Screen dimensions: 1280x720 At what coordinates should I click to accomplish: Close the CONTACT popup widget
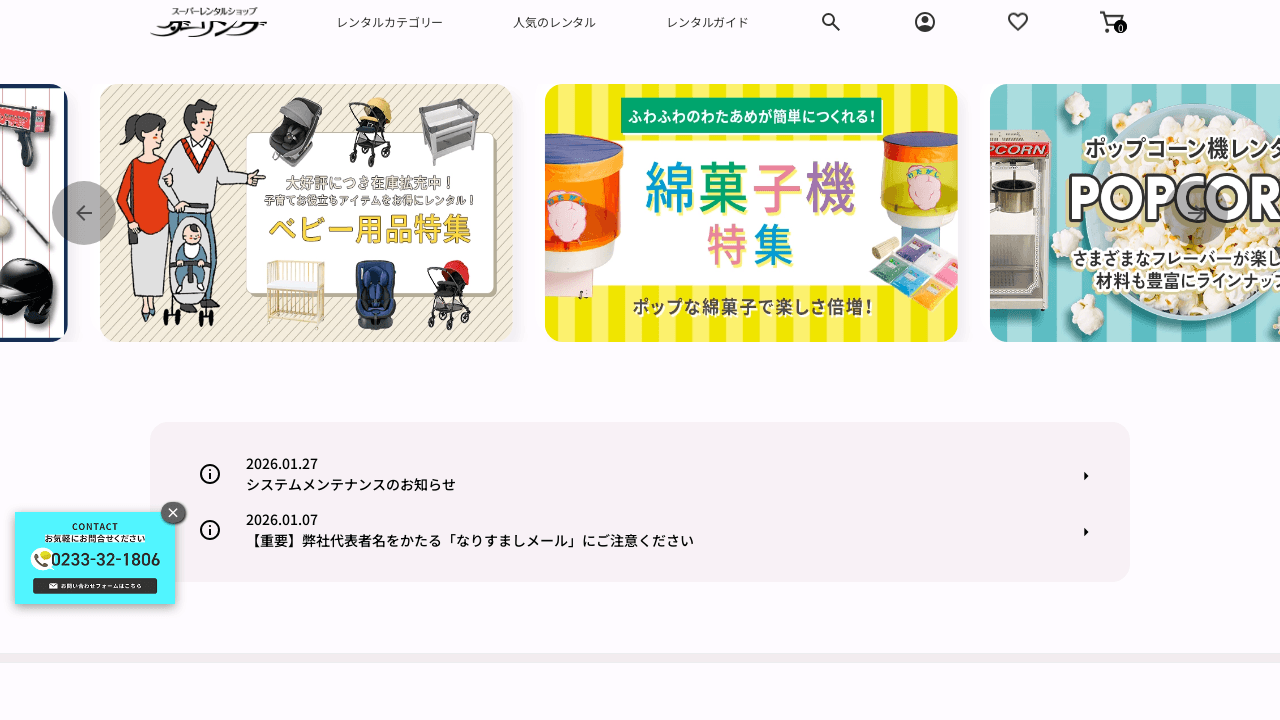172,512
